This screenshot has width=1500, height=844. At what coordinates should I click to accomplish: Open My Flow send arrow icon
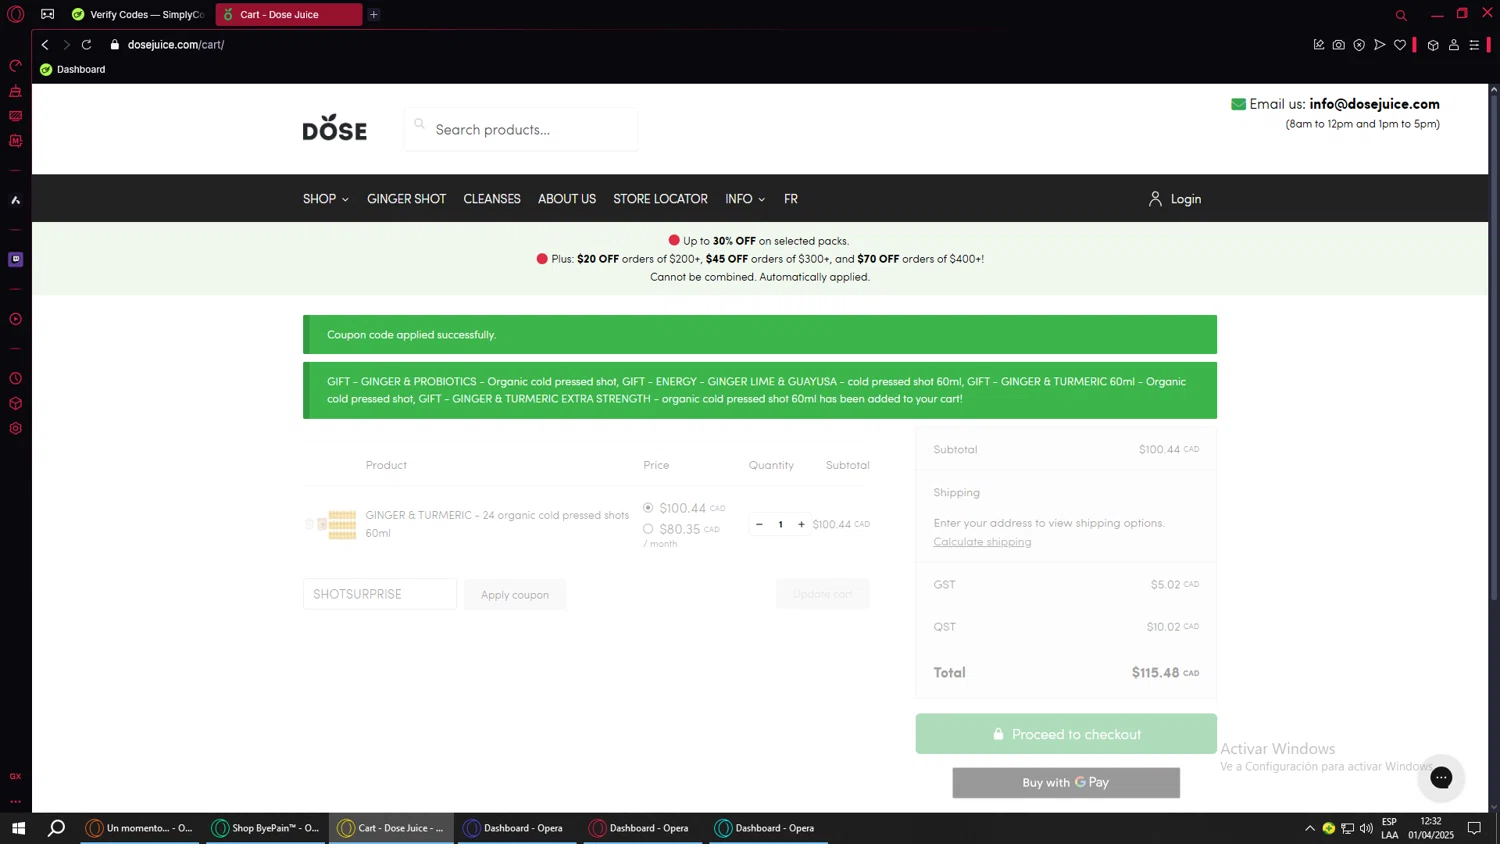(x=1379, y=44)
